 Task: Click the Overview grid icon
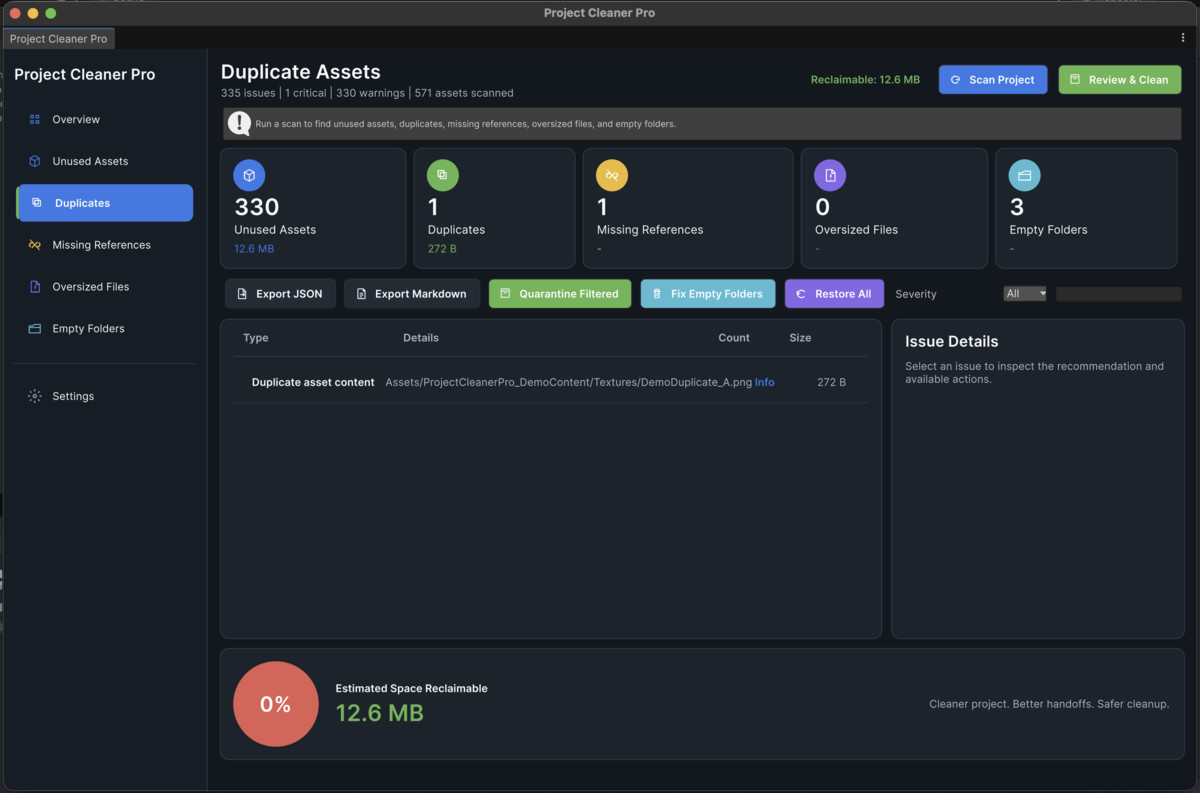(x=35, y=119)
